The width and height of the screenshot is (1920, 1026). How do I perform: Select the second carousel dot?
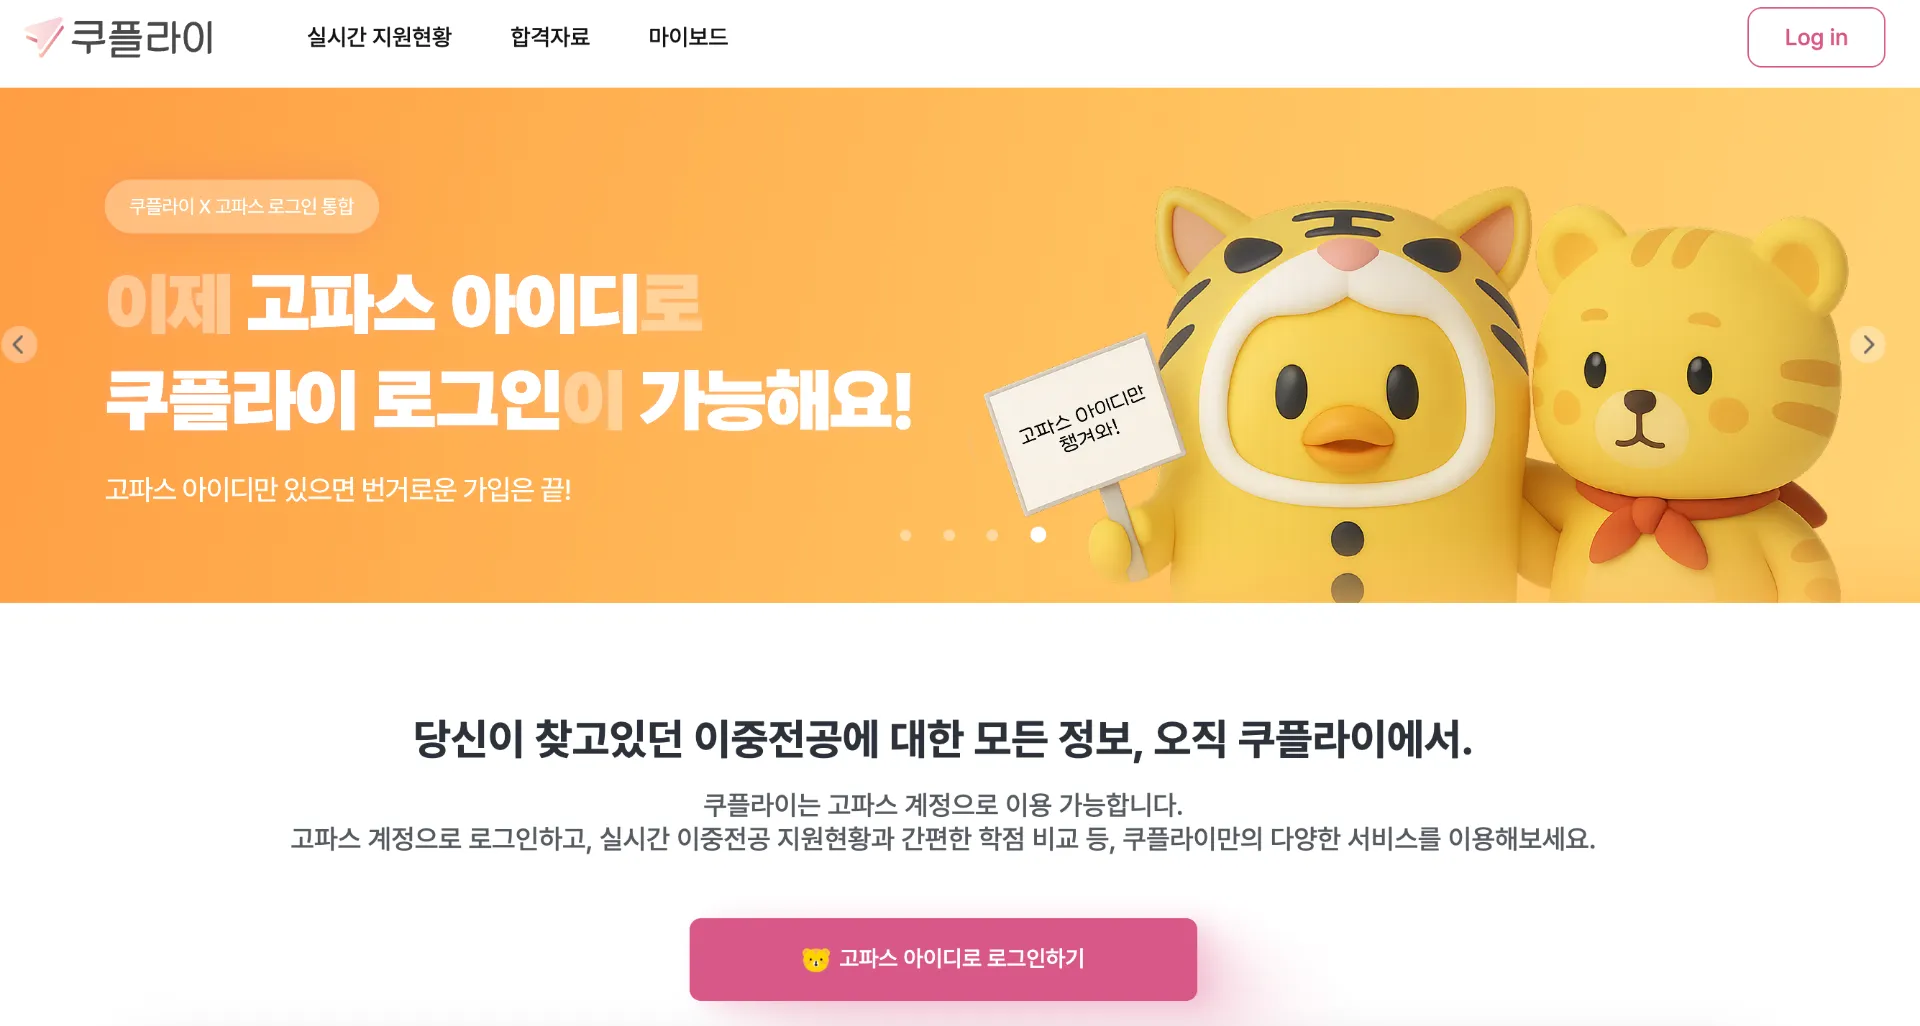949,535
